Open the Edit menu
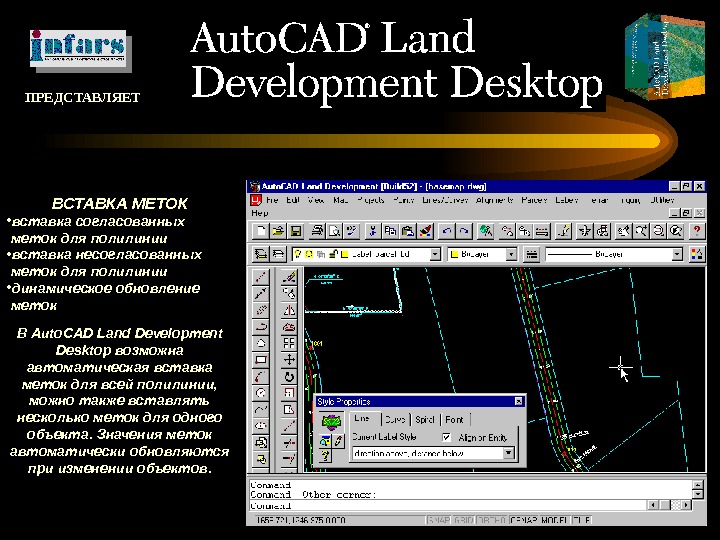This screenshot has width=720, height=540. point(293,200)
